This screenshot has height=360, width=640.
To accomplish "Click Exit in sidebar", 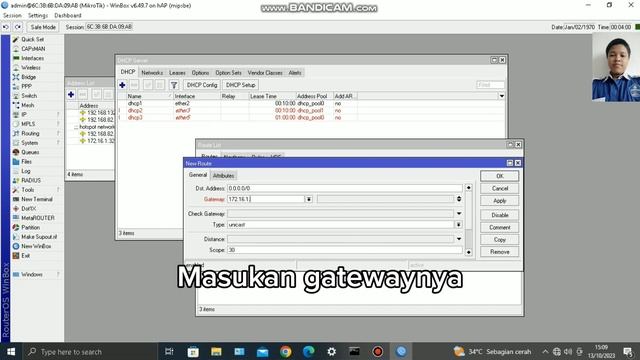I will 26,256.
